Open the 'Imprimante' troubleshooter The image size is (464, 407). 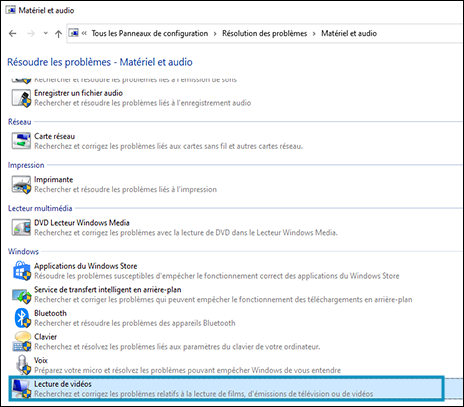pyautogui.click(x=53, y=180)
